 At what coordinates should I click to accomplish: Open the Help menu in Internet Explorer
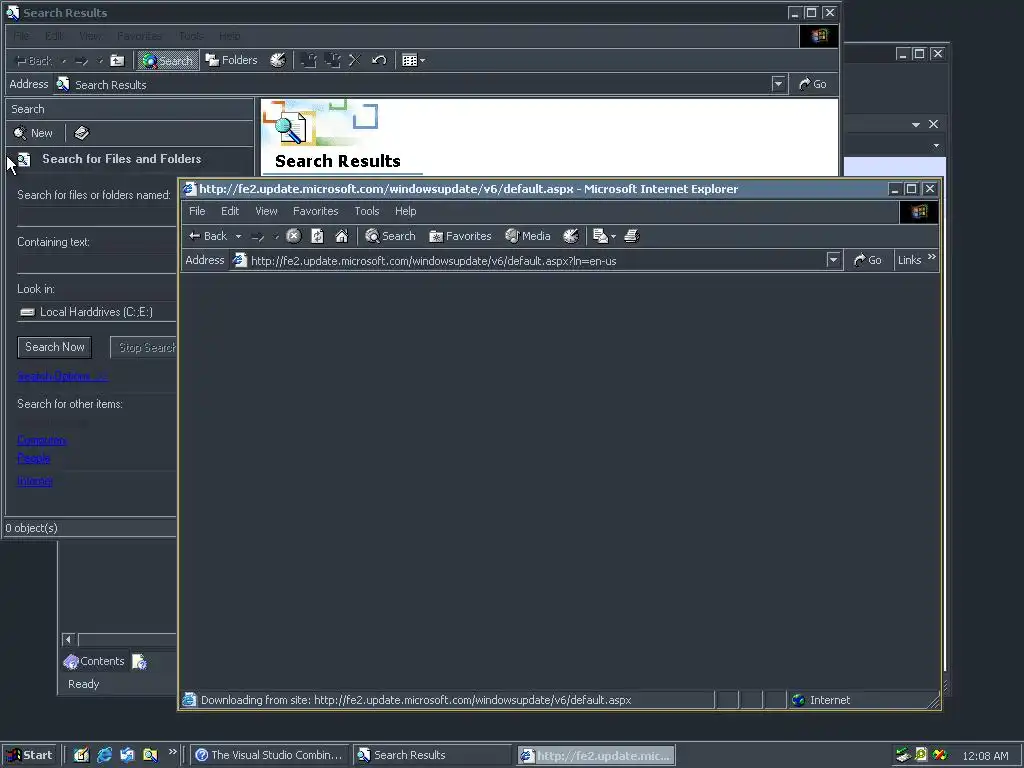[406, 211]
